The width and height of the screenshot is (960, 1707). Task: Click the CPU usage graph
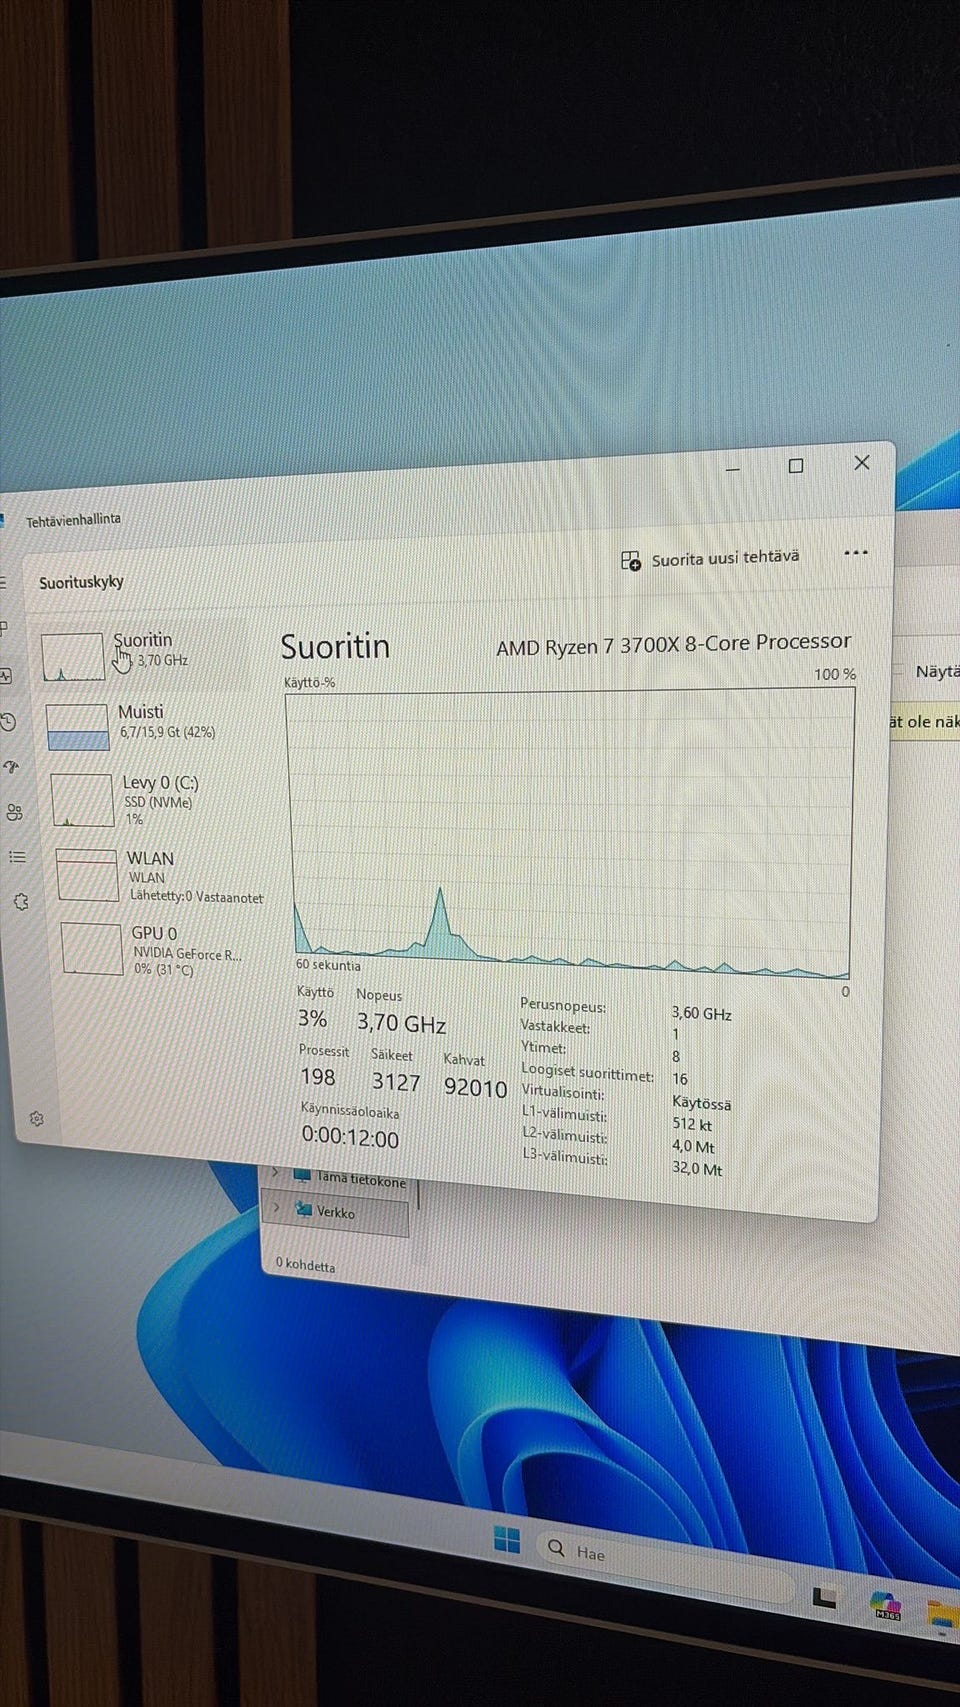[x=570, y=833]
